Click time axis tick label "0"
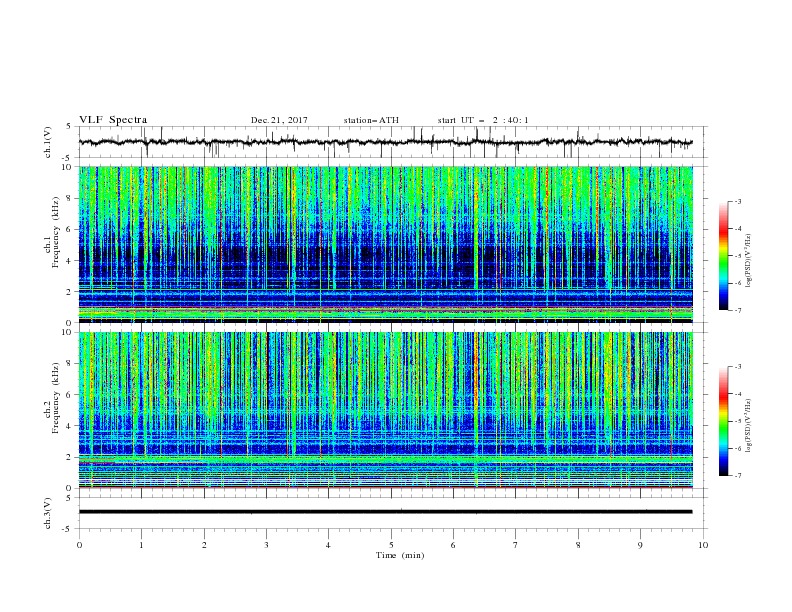The image size is (792, 612). 79,545
